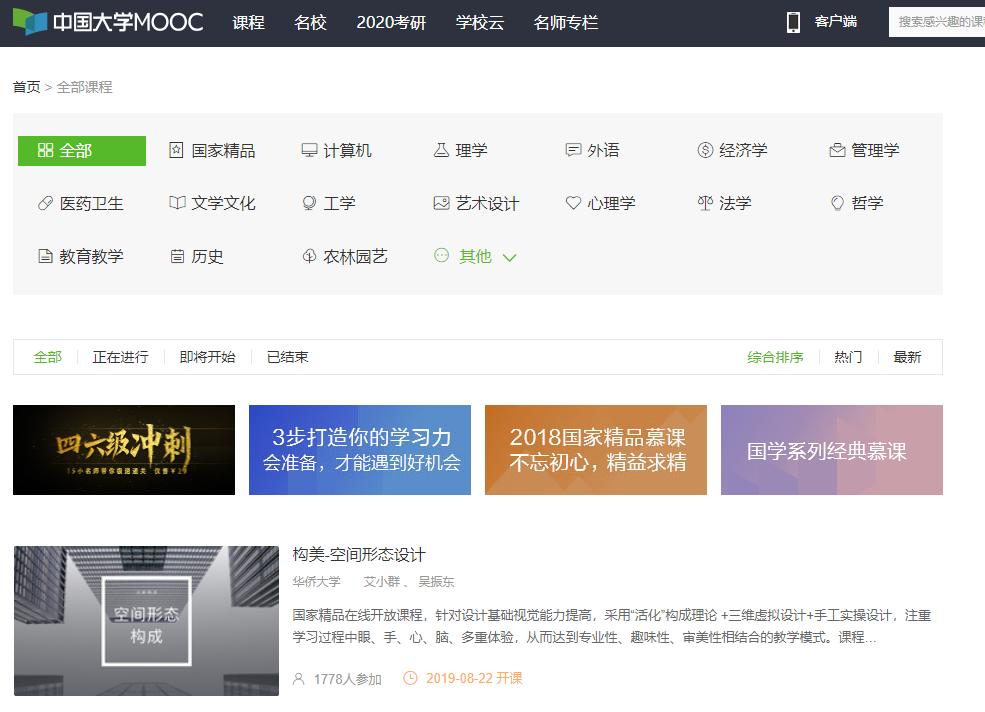The height and width of the screenshot is (712, 985).
Task: Click the clock icon beside 2019-08-22 开课
Action: click(x=409, y=677)
